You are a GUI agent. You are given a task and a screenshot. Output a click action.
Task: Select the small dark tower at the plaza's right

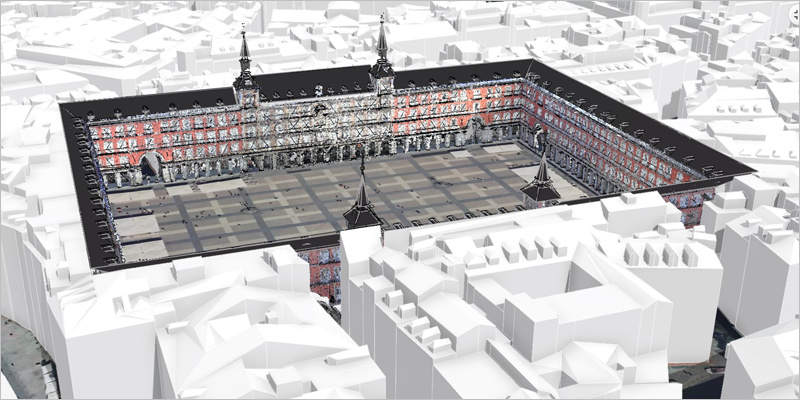pos(540,182)
